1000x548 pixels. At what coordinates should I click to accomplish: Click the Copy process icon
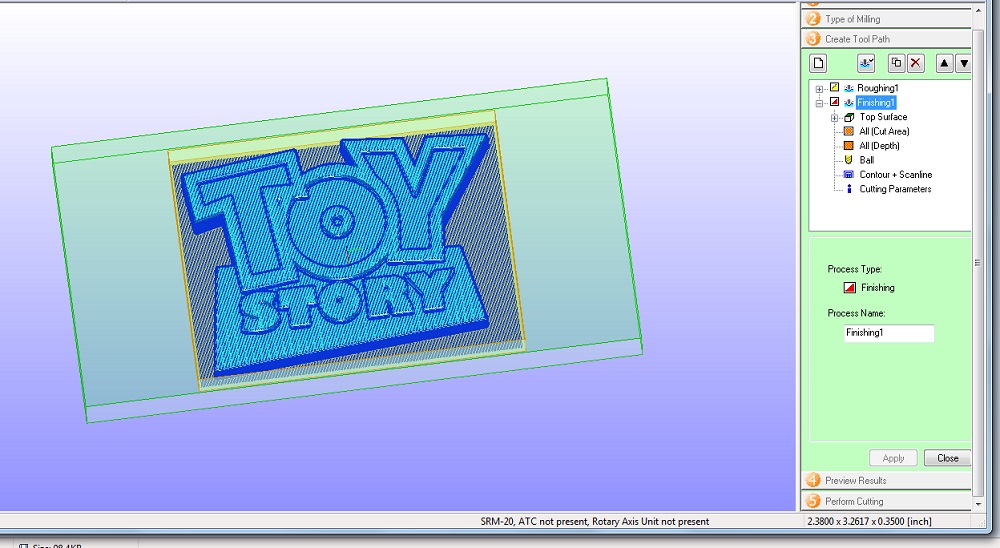896,63
